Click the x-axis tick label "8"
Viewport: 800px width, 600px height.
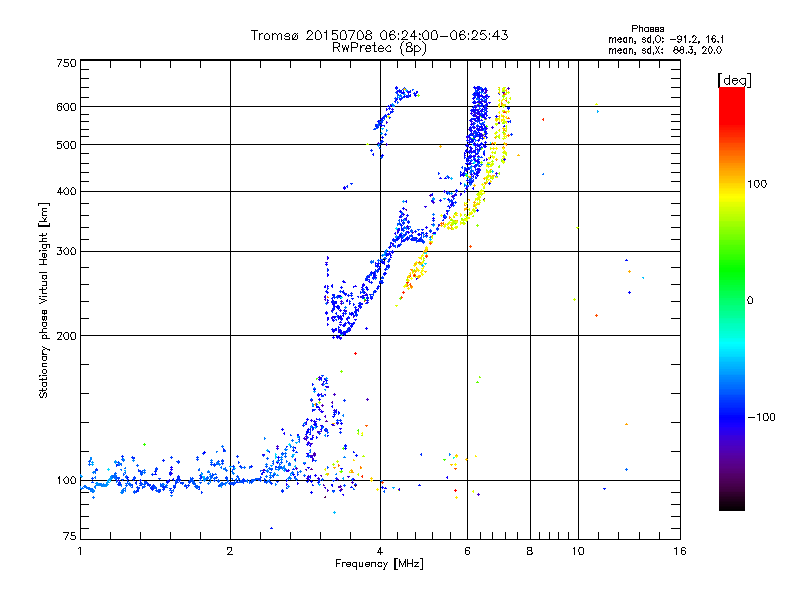click(530, 551)
